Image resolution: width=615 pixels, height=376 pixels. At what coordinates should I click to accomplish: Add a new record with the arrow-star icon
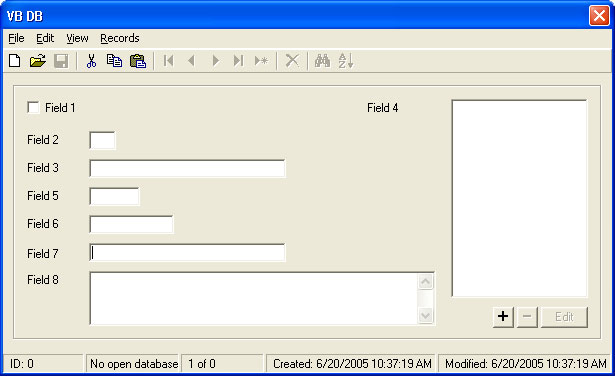[261, 61]
